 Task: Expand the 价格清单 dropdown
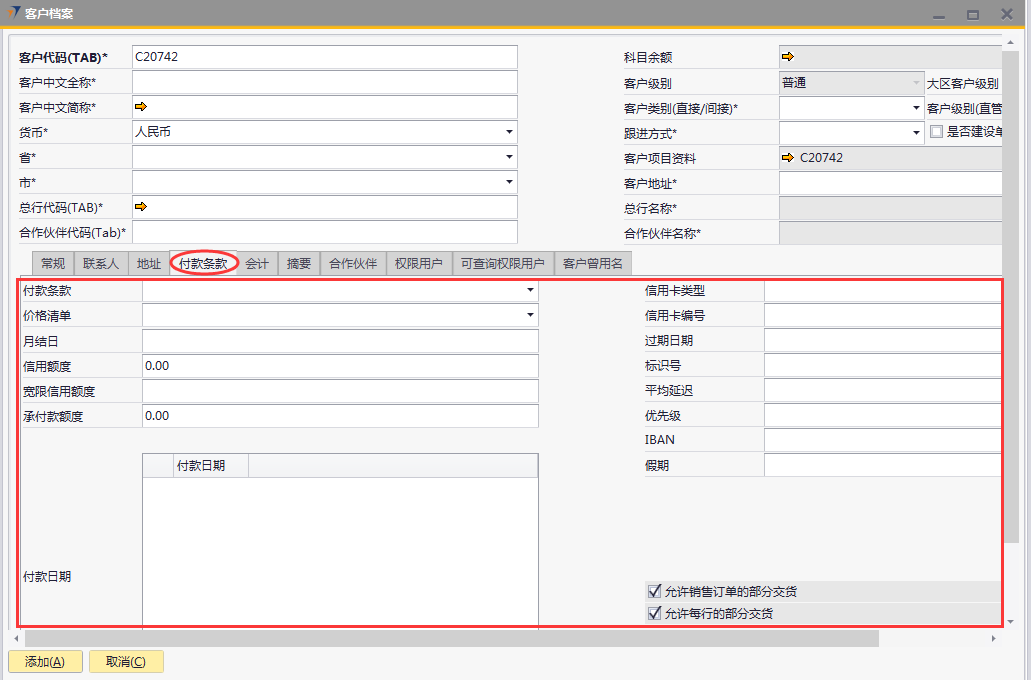530,316
